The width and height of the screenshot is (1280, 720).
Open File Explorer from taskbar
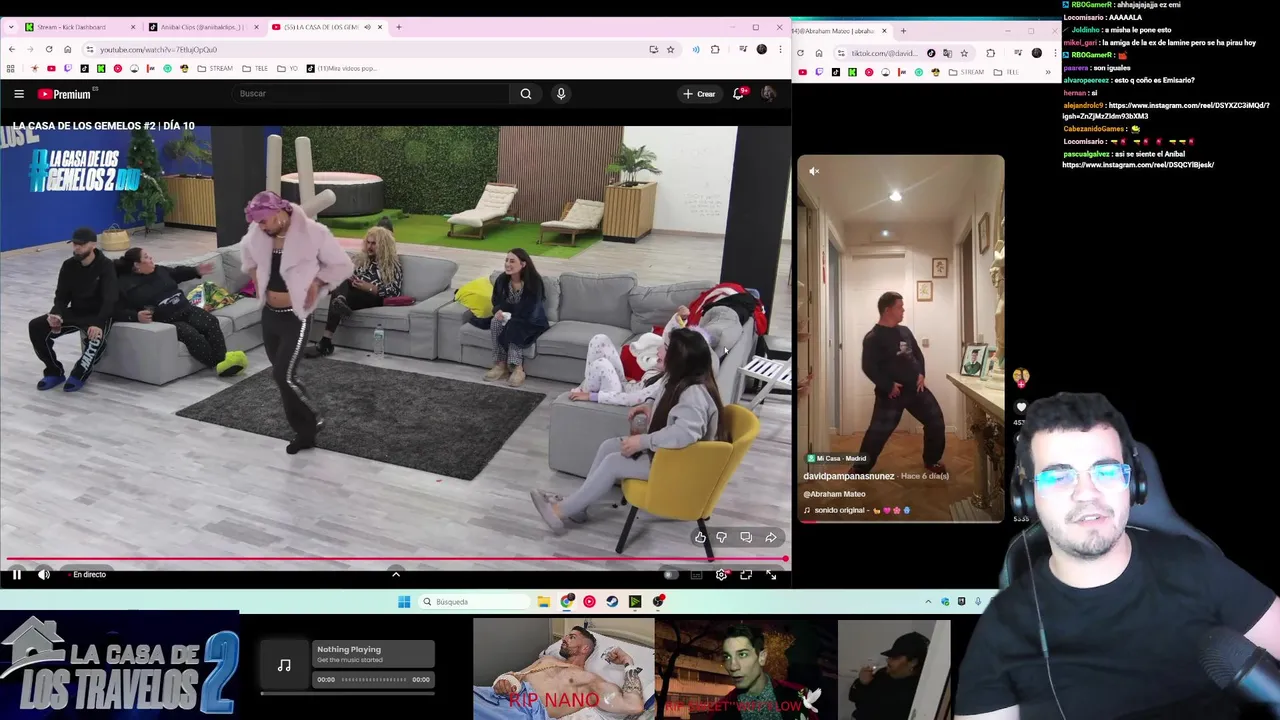pos(543,602)
